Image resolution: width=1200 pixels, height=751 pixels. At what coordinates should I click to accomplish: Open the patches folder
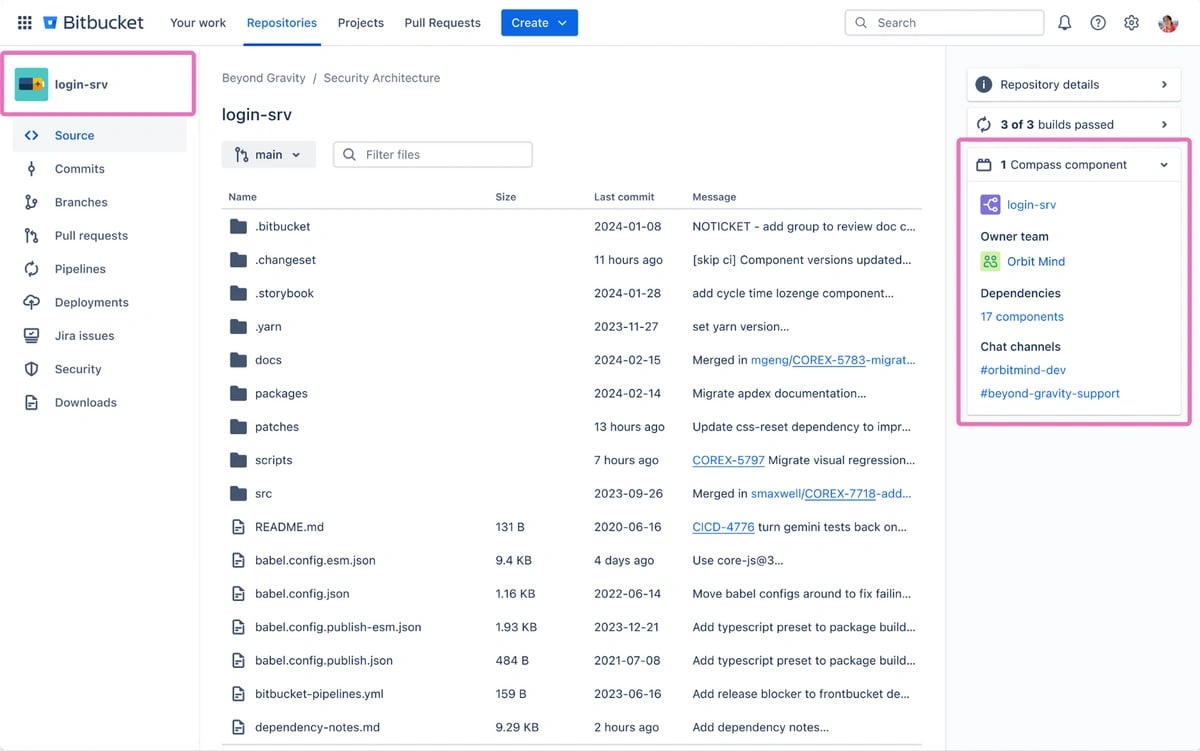click(277, 427)
